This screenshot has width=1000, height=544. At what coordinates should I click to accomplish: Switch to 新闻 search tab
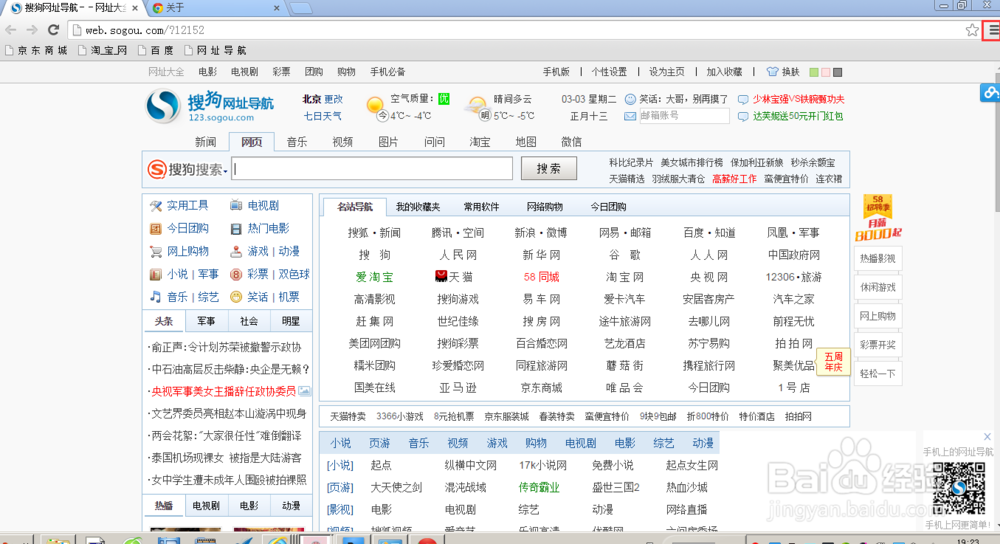point(205,142)
